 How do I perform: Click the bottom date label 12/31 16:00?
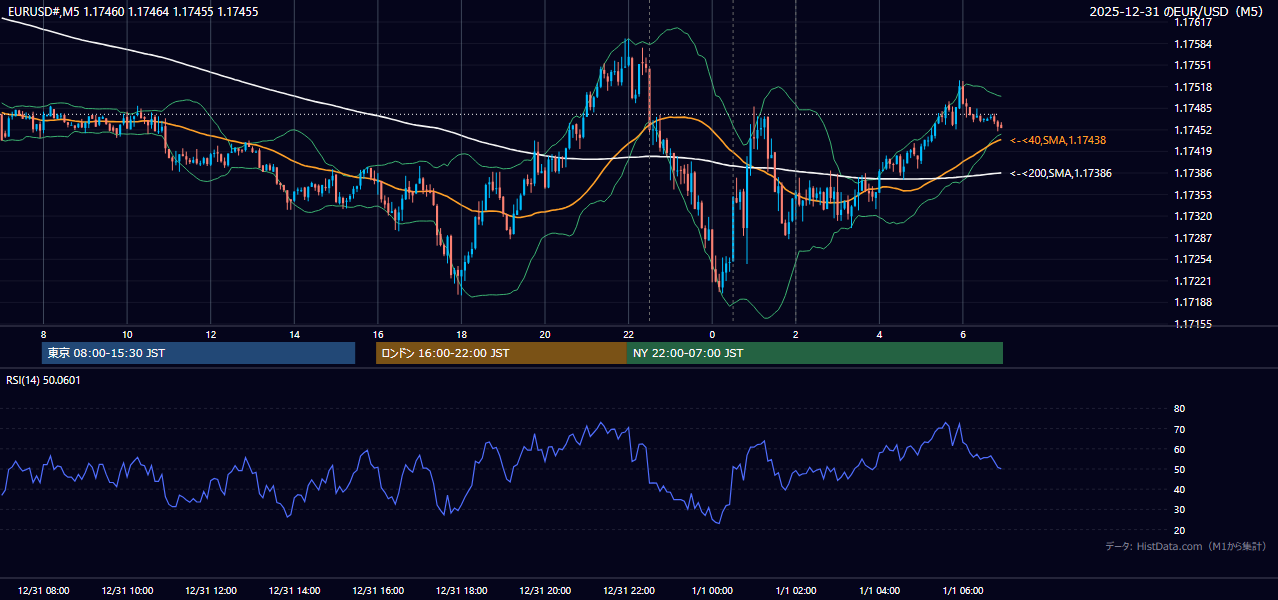pos(378,591)
